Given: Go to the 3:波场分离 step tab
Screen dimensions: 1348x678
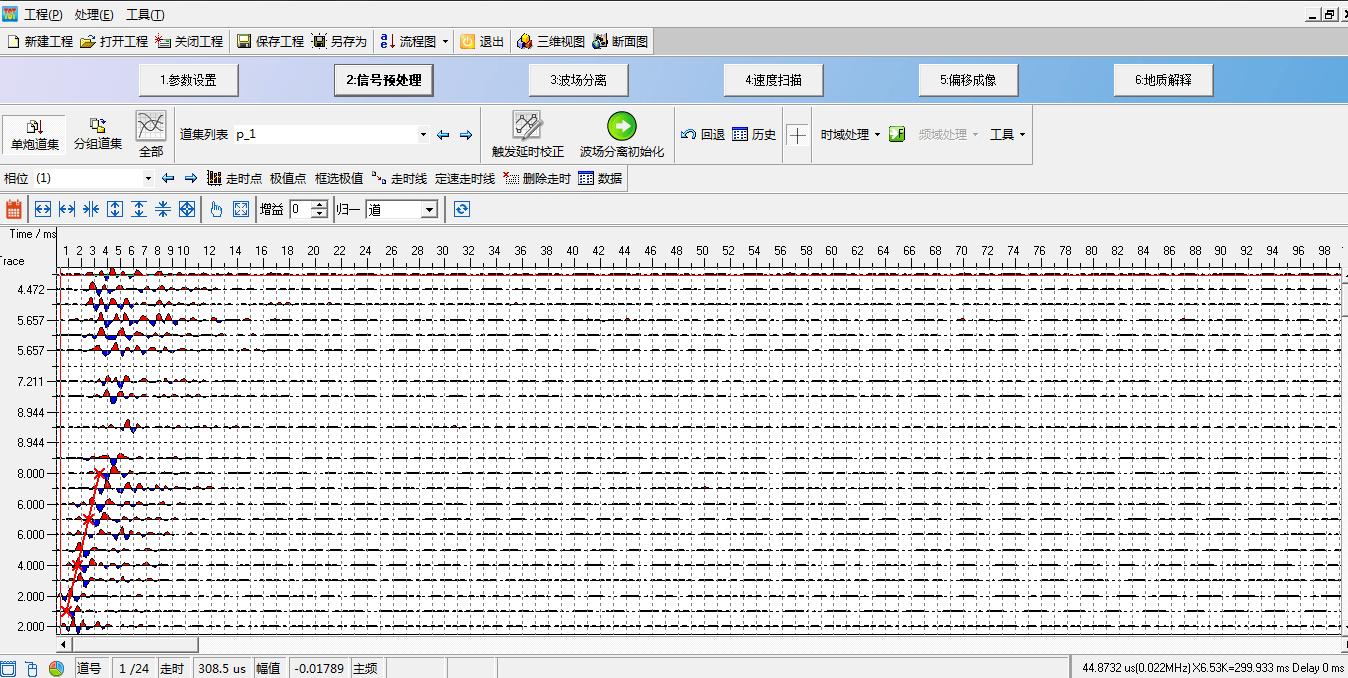Looking at the screenshot, I should 577,80.
